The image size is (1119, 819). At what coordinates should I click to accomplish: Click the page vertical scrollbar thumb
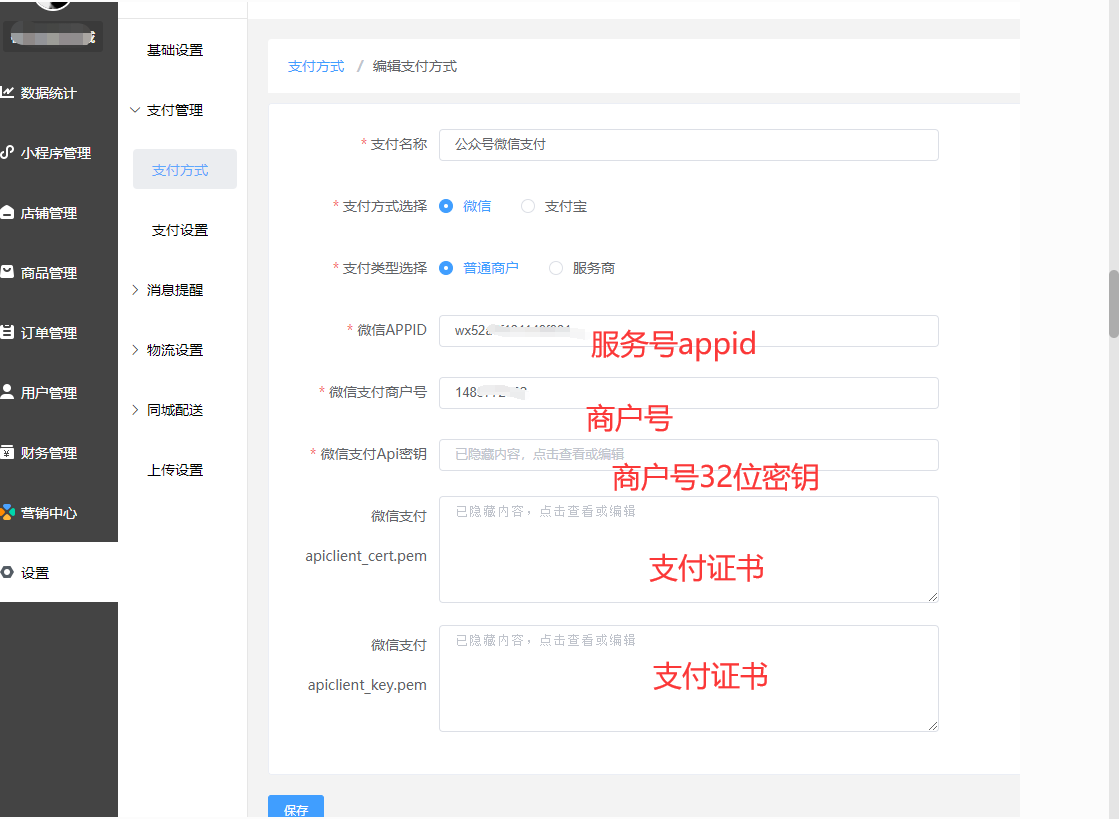pyautogui.click(x=1113, y=304)
